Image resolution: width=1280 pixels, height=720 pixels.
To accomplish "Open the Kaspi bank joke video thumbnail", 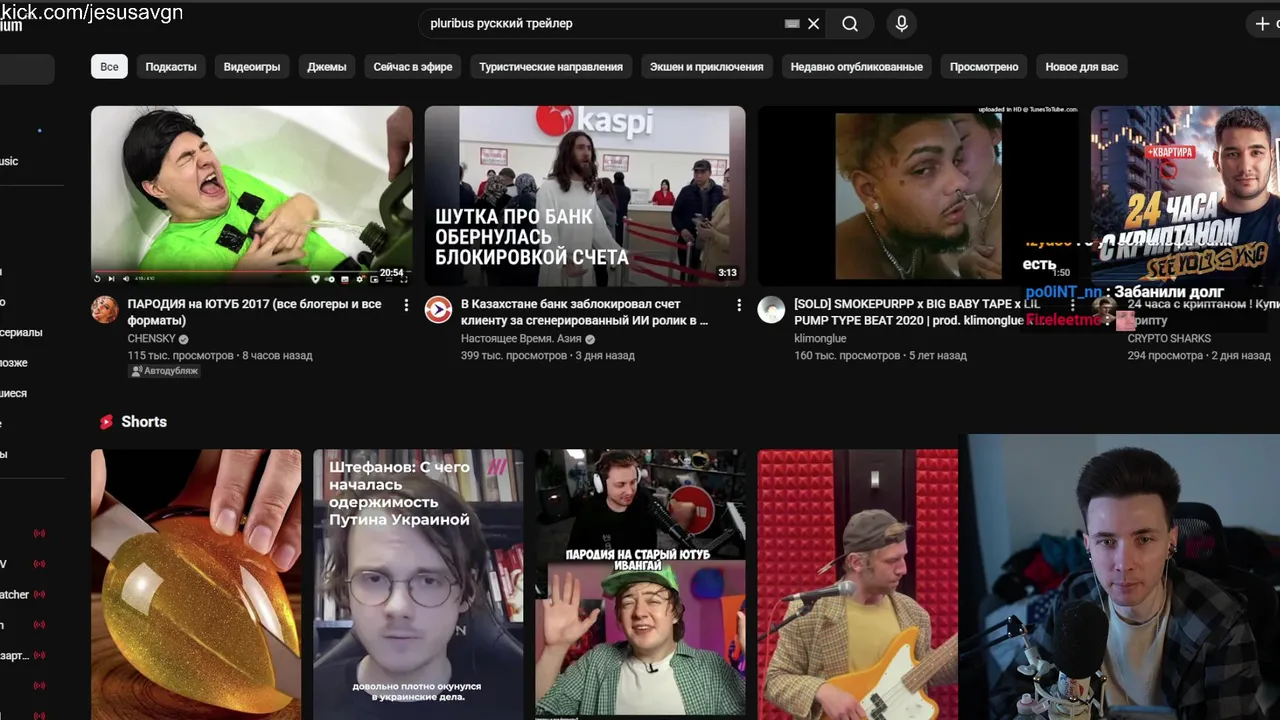I will [585, 196].
